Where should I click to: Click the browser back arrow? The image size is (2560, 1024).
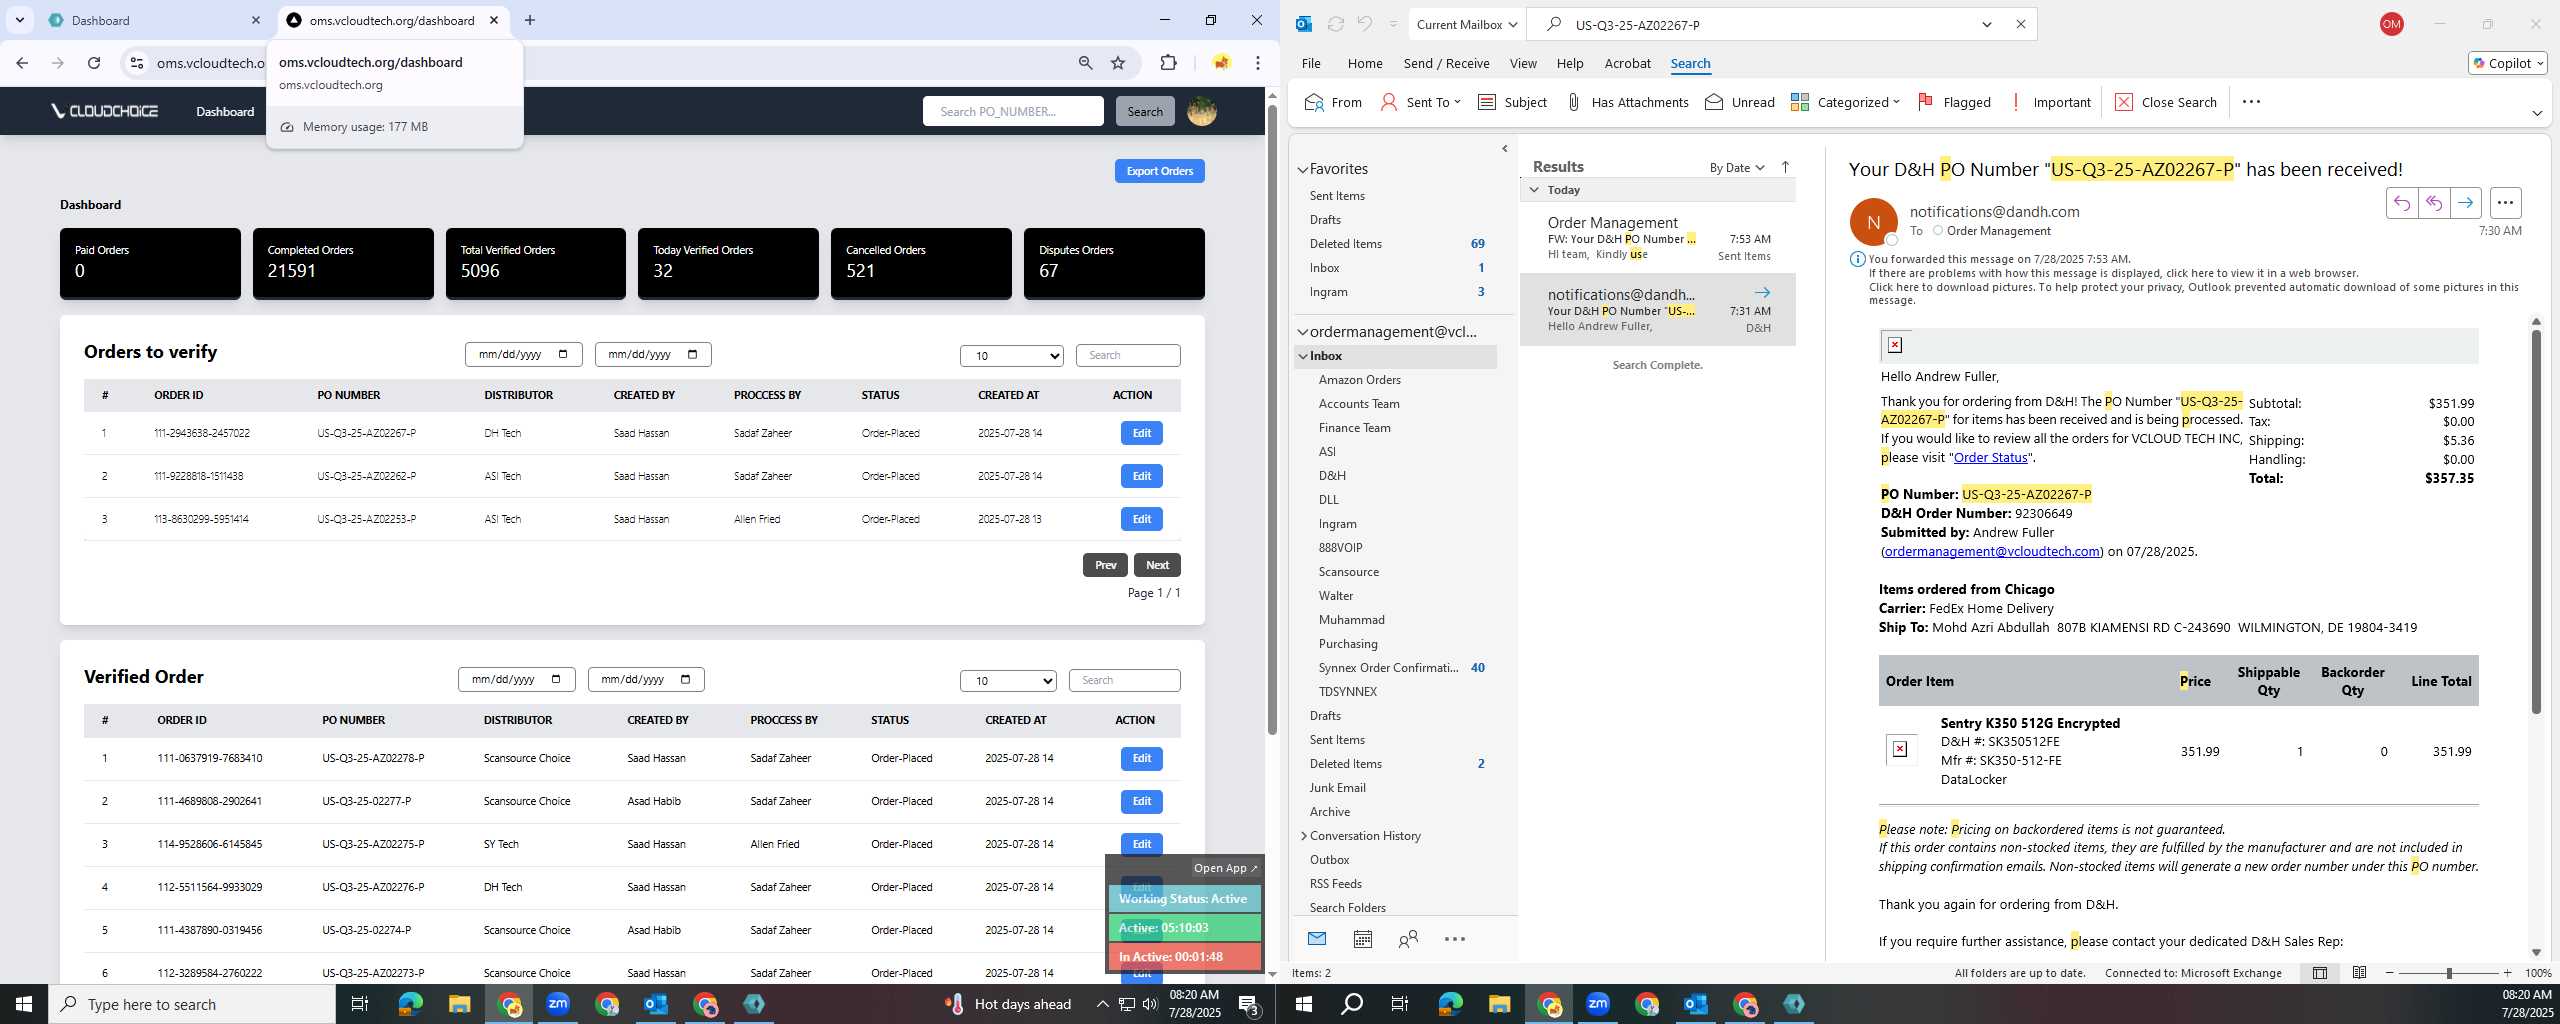point(22,63)
